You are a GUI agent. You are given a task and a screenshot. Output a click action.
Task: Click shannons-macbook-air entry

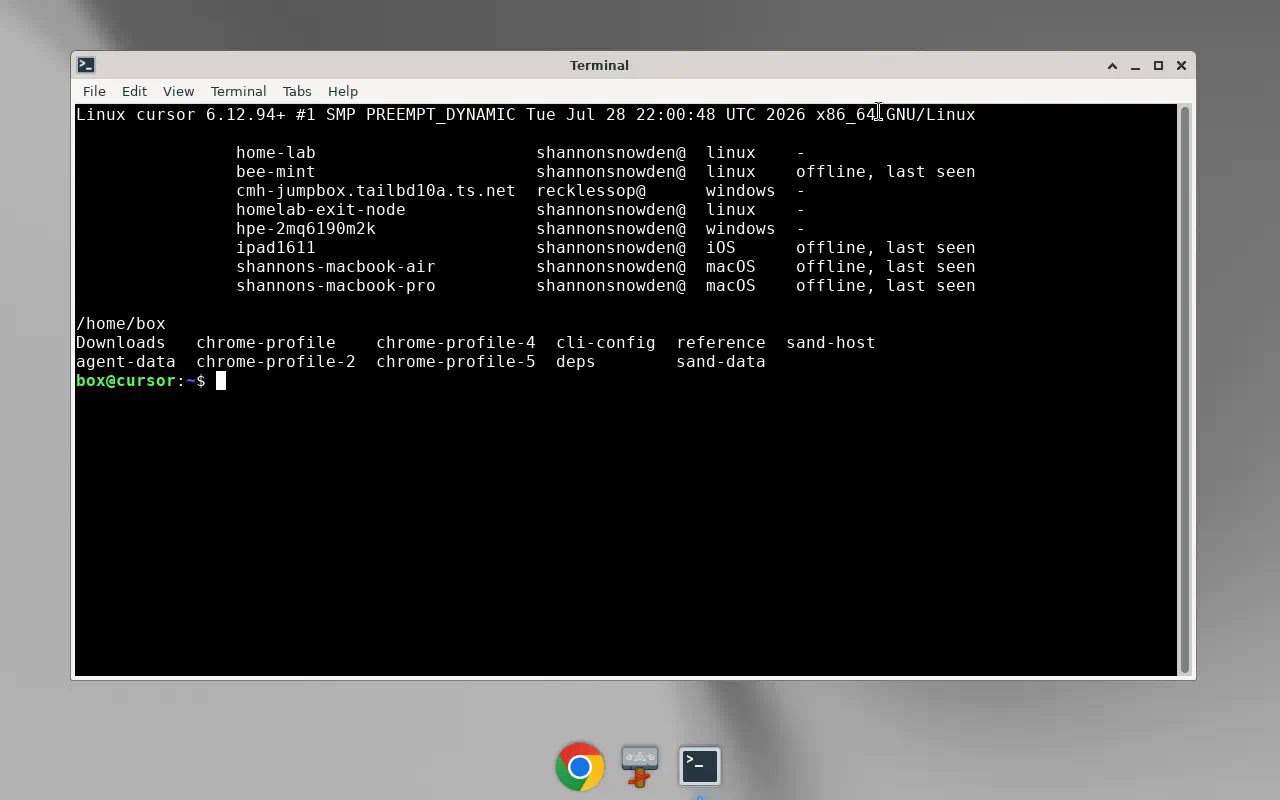(x=336, y=267)
